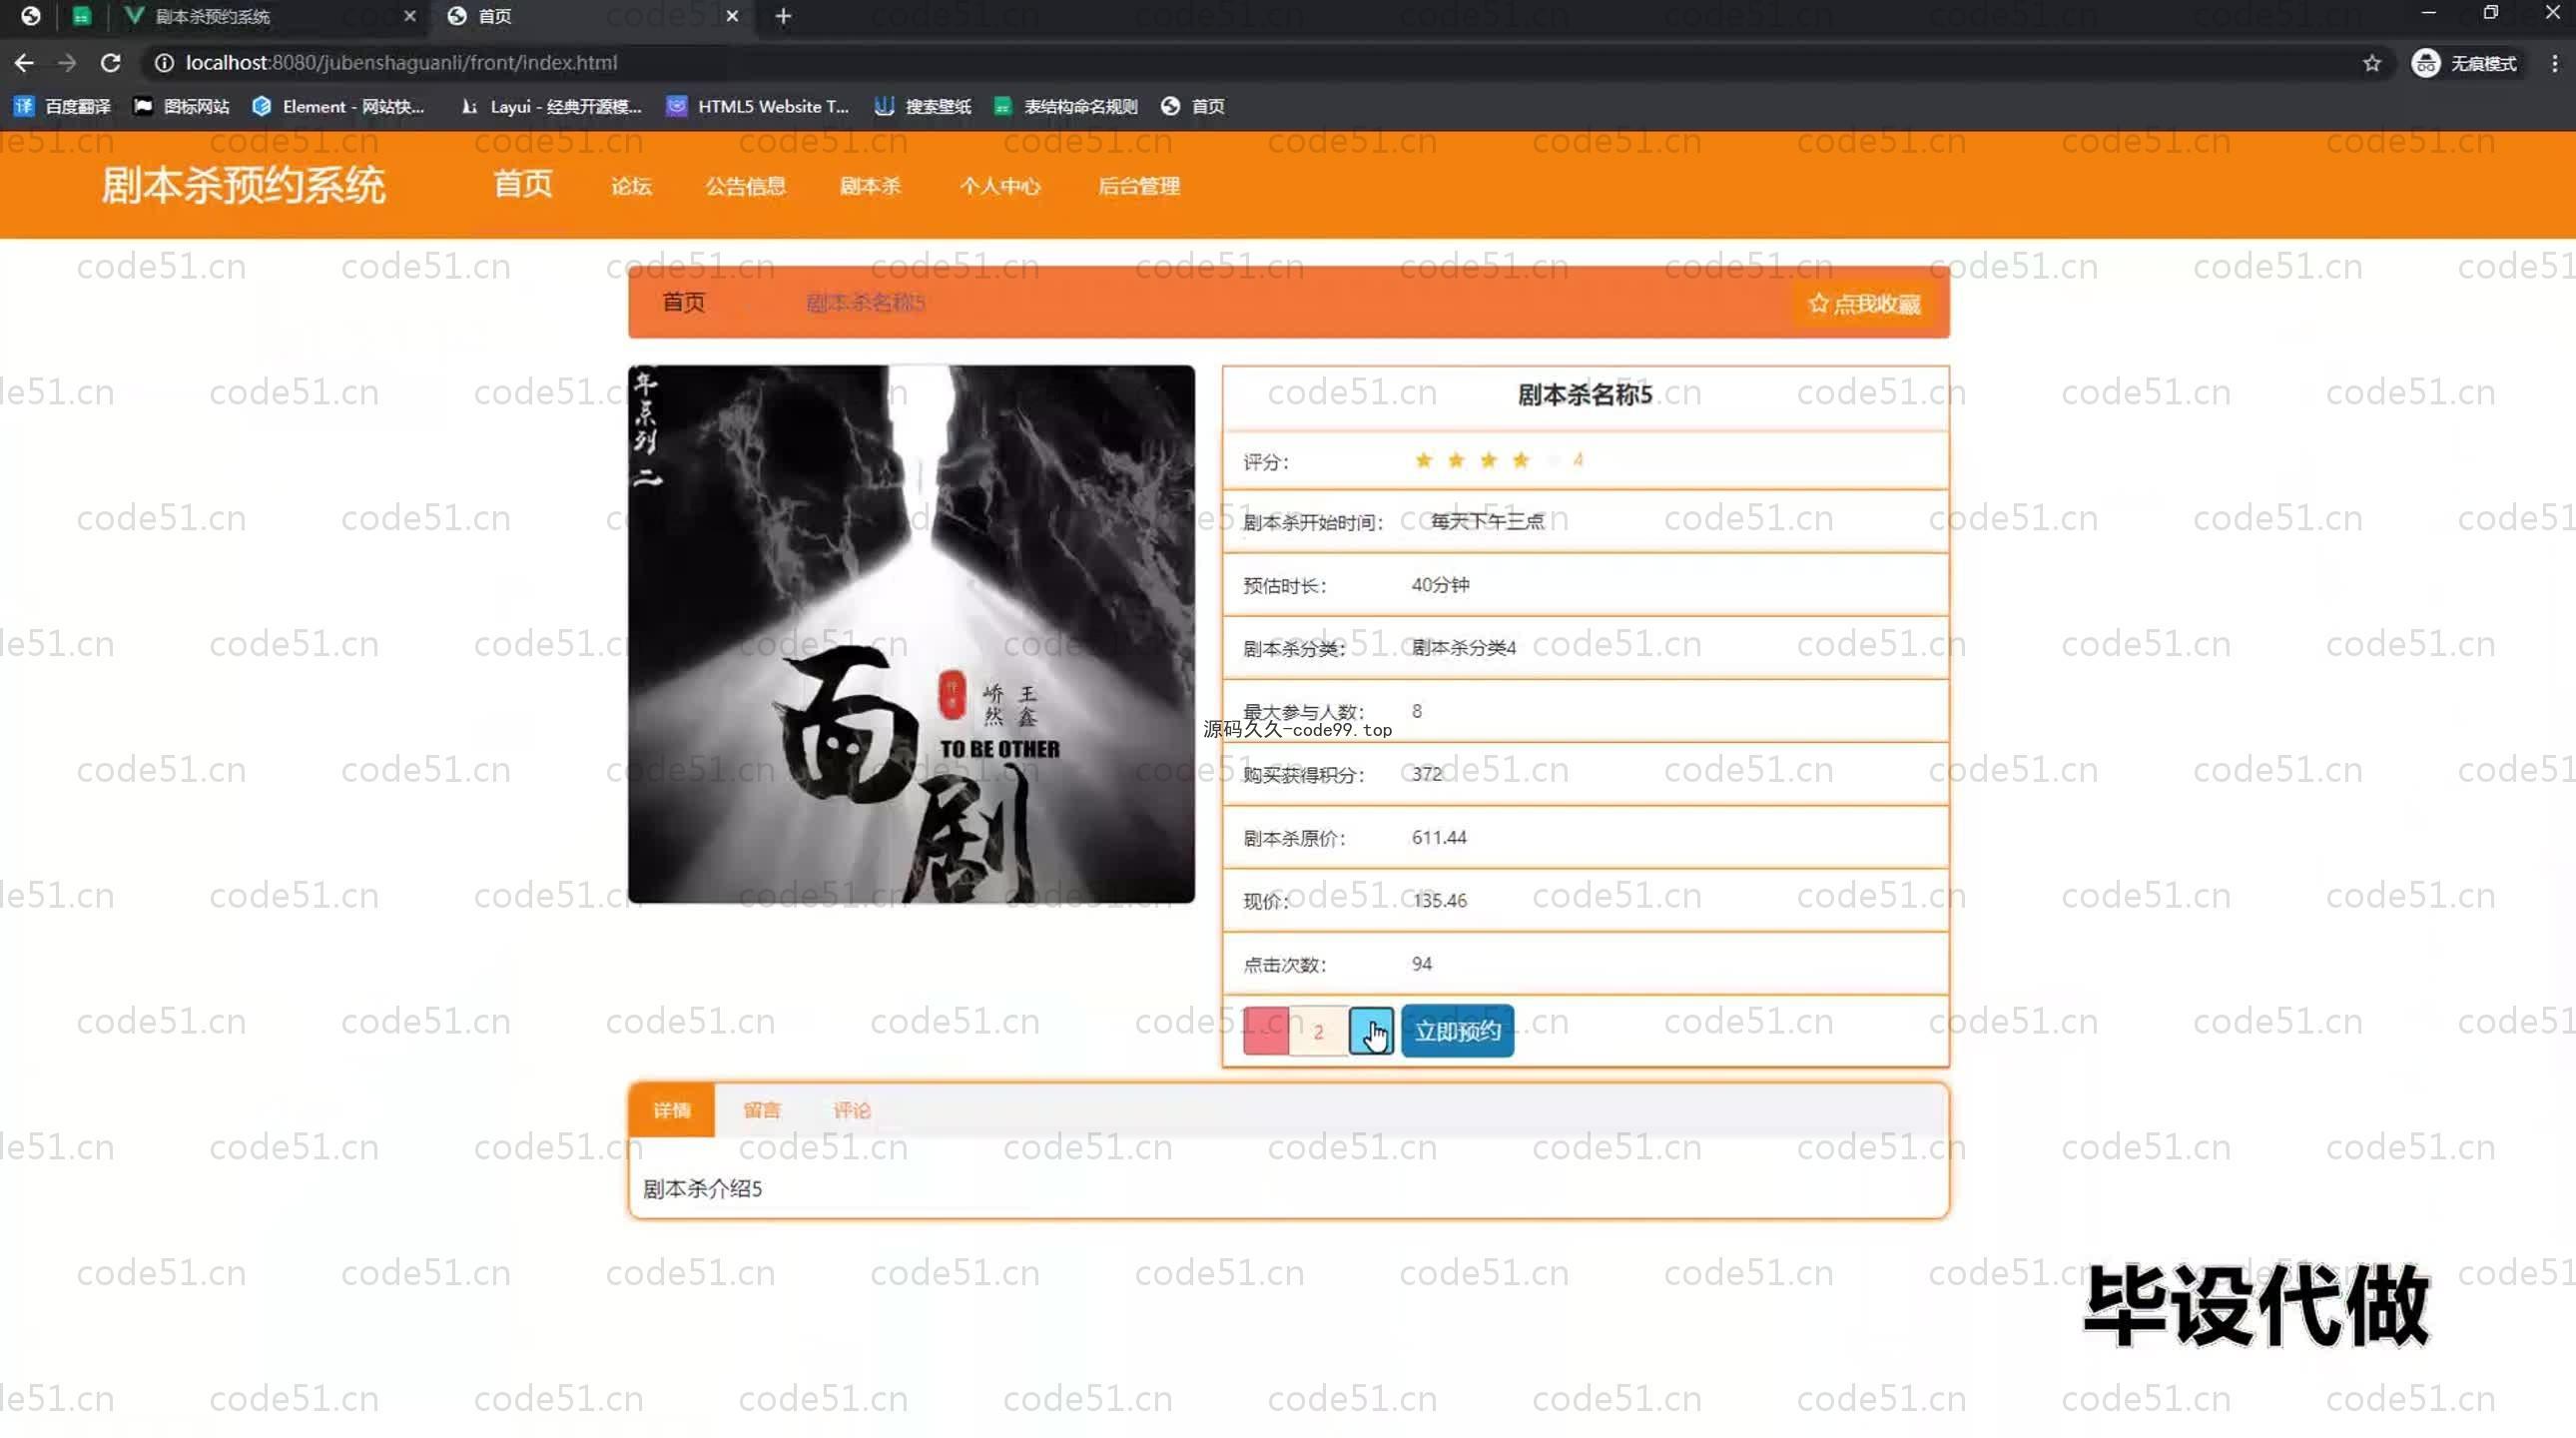Click the site info icon in address bar
The image size is (2576, 1438).
tap(164, 63)
